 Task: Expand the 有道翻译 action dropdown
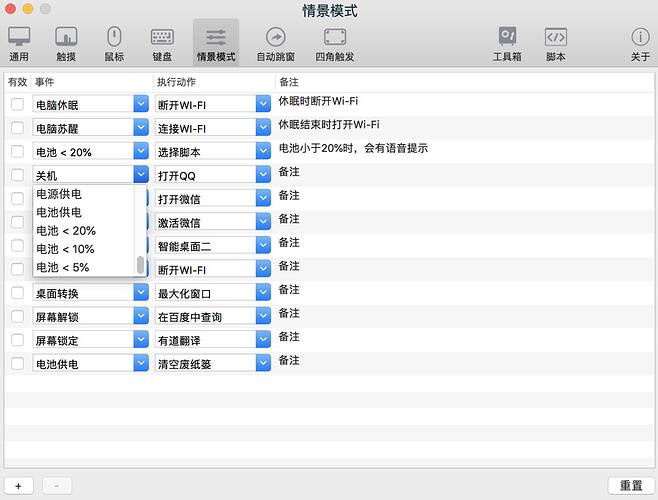263,341
